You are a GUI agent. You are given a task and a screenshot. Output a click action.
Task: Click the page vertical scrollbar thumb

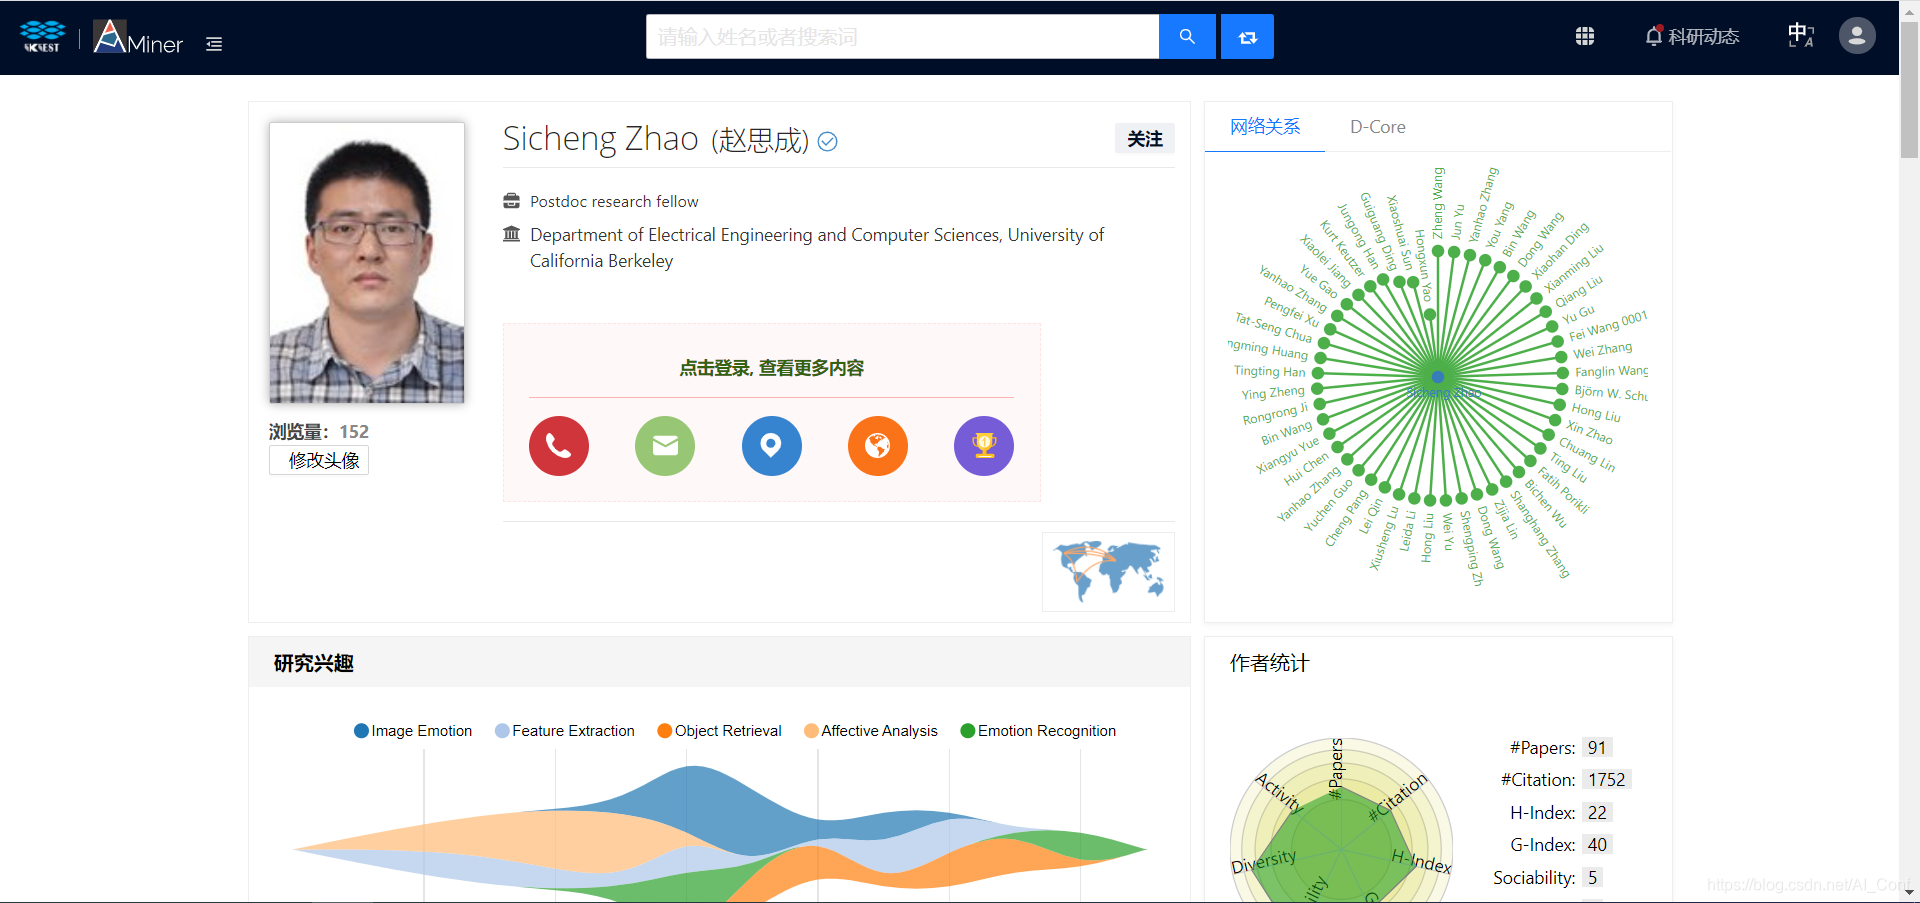(1909, 90)
